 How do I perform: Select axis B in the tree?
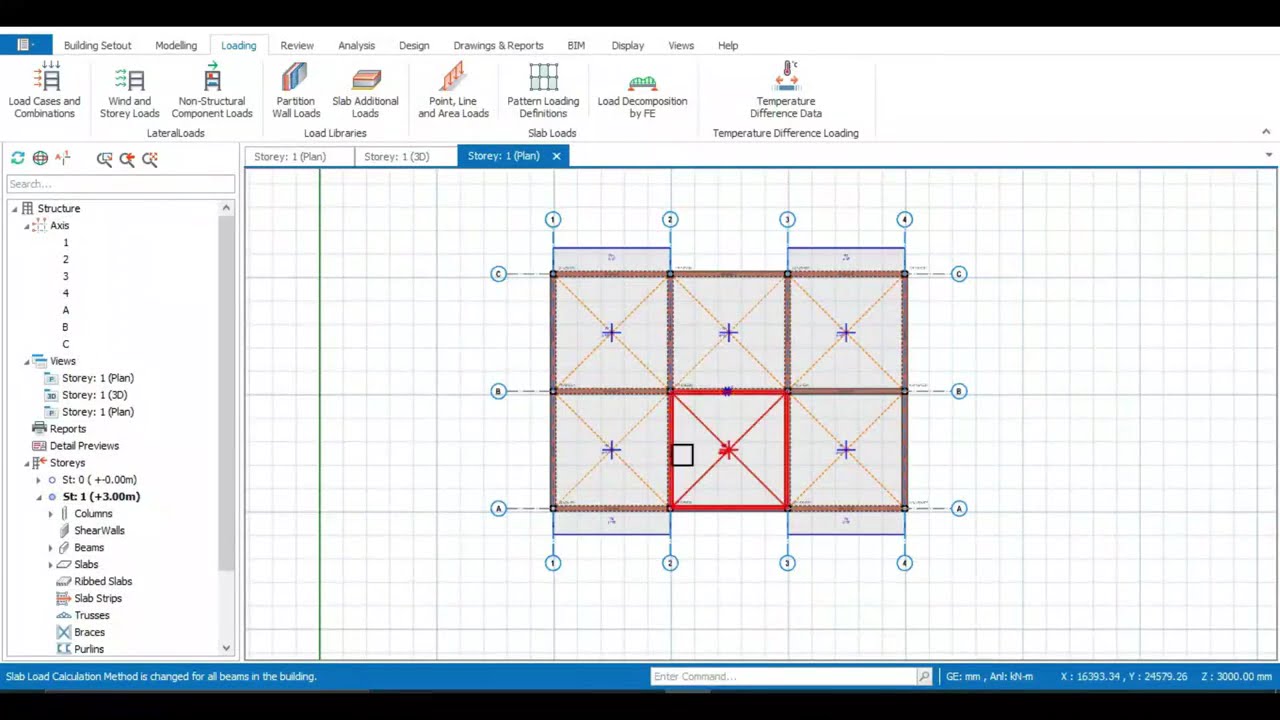click(65, 327)
